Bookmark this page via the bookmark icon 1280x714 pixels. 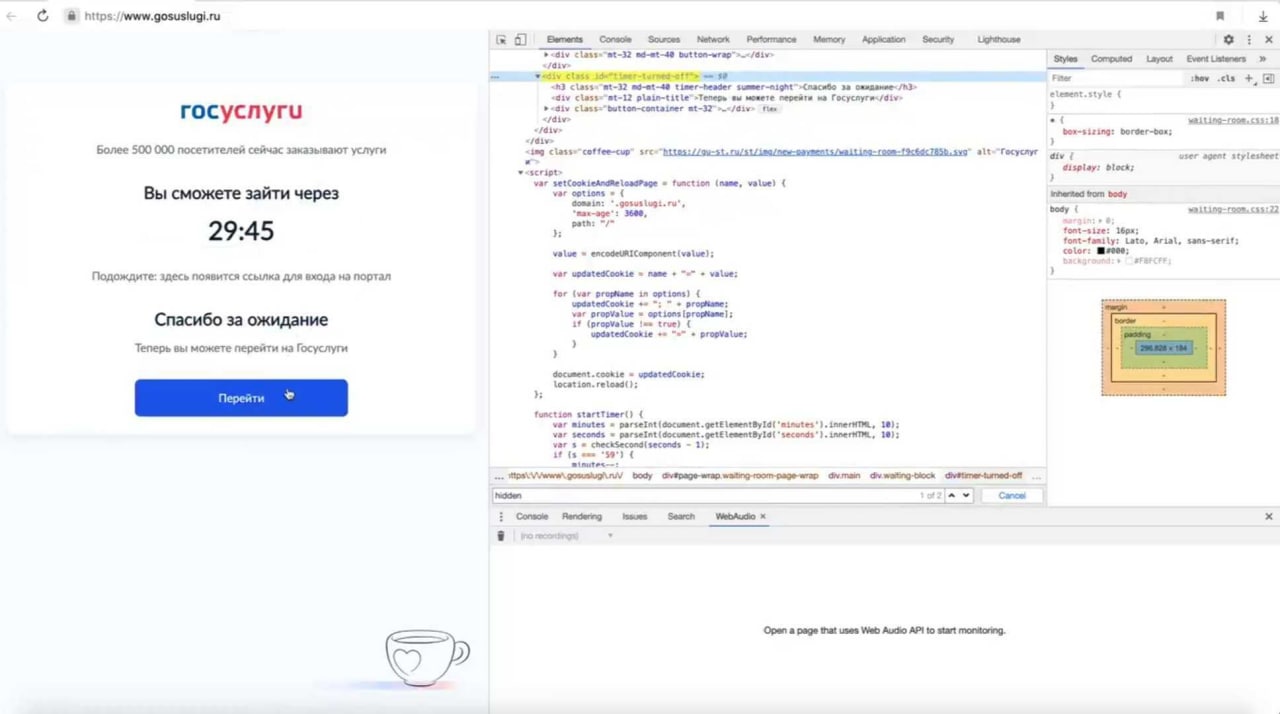1220,16
